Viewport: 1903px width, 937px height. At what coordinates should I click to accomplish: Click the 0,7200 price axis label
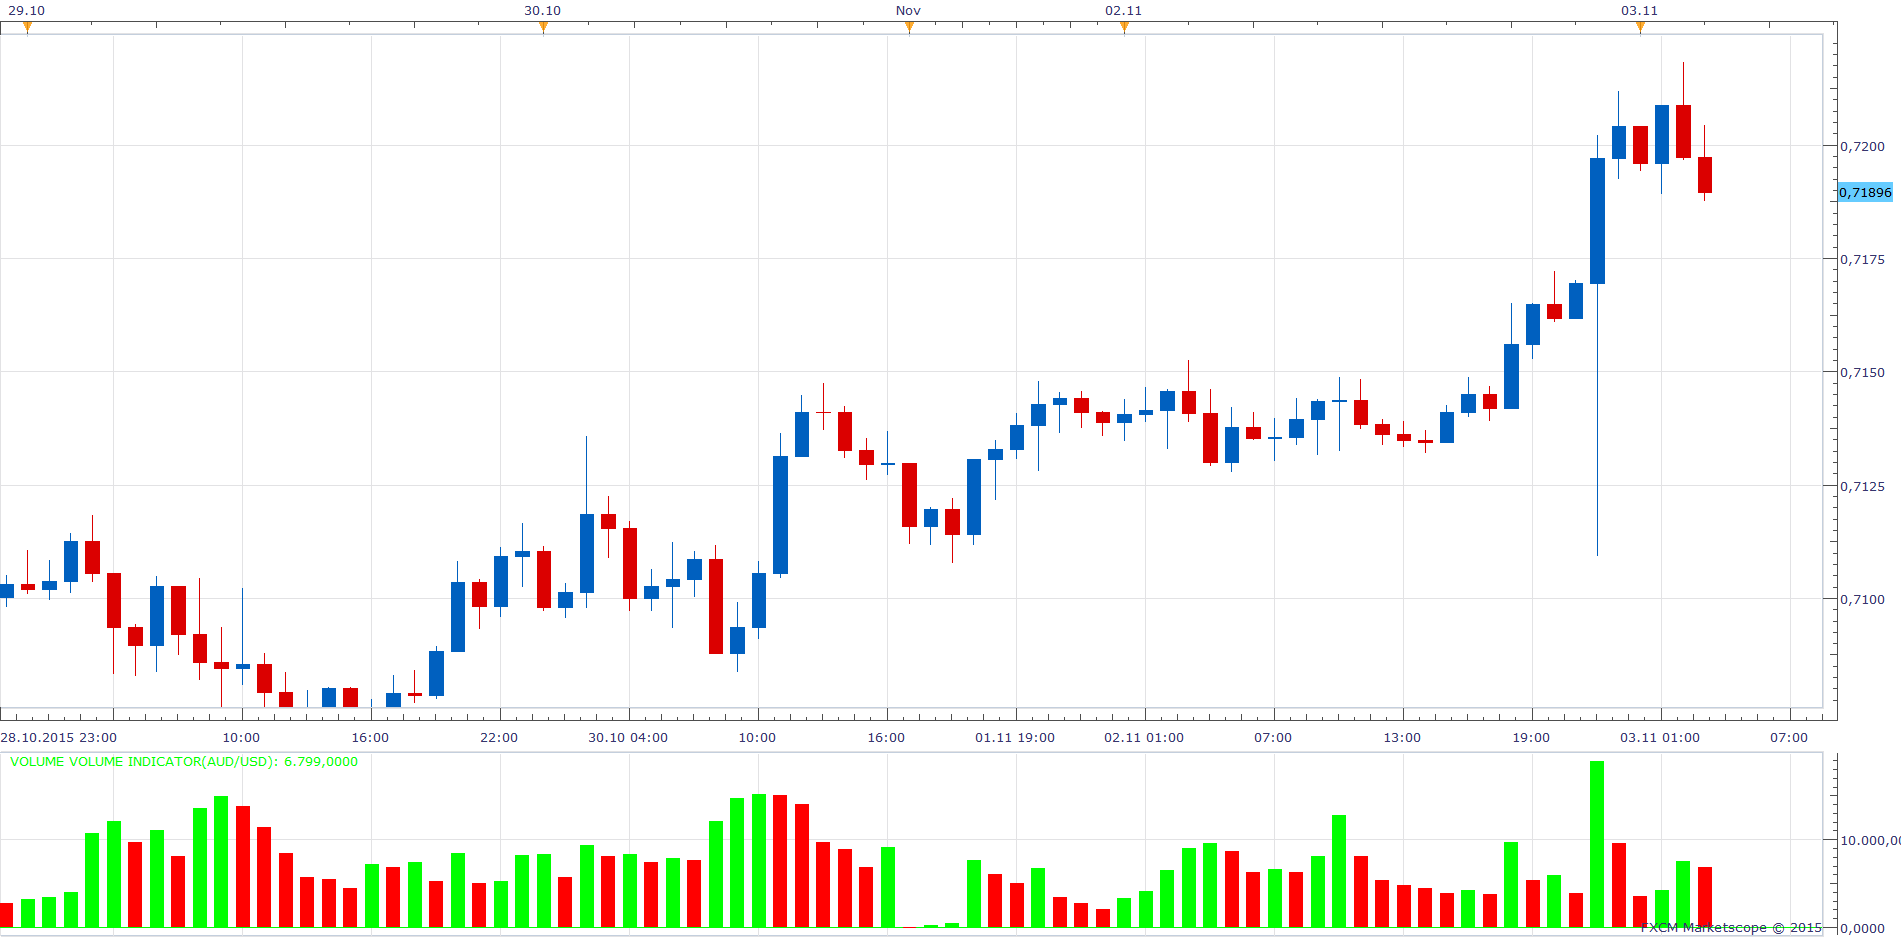(x=1862, y=146)
